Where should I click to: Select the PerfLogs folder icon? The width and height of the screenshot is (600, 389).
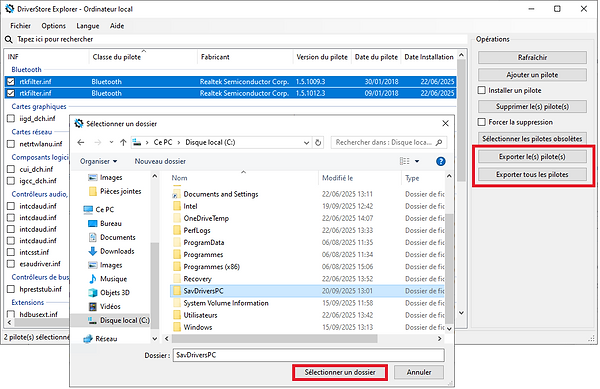(177, 230)
